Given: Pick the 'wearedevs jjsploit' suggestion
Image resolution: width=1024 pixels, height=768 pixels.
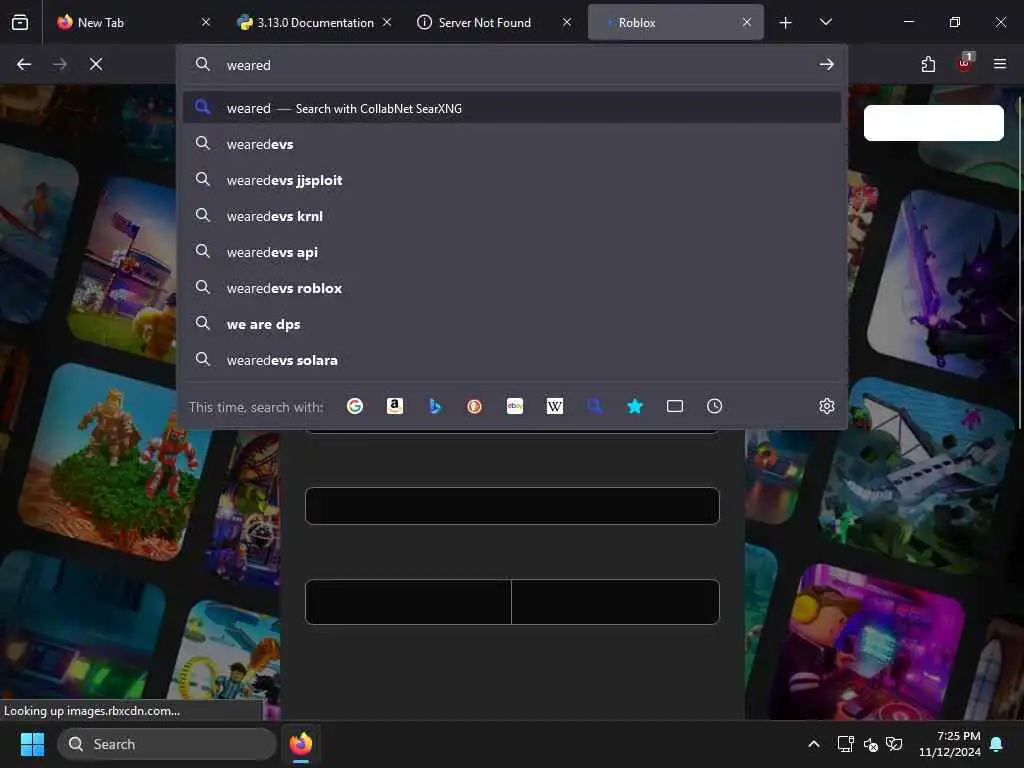Looking at the screenshot, I should pyautogui.click(x=512, y=180).
